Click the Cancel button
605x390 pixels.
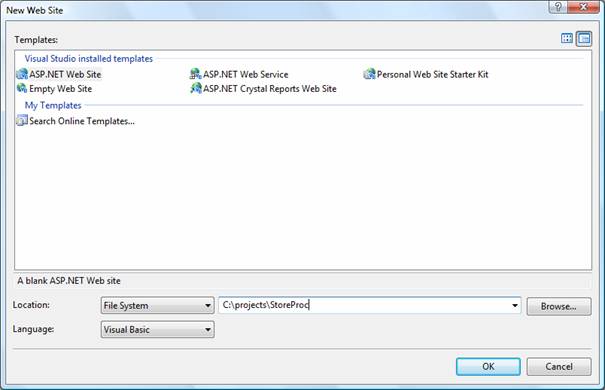pyautogui.click(x=559, y=366)
